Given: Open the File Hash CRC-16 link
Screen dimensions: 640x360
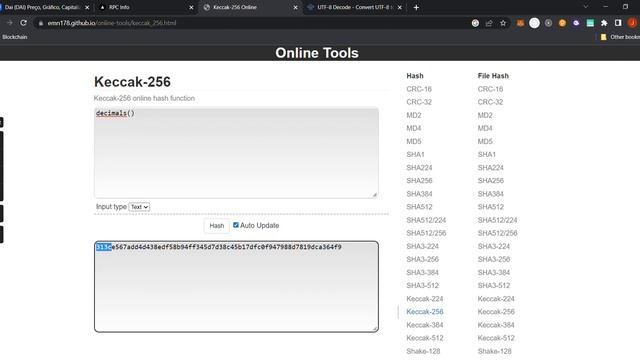Looking at the screenshot, I should tap(490, 89).
